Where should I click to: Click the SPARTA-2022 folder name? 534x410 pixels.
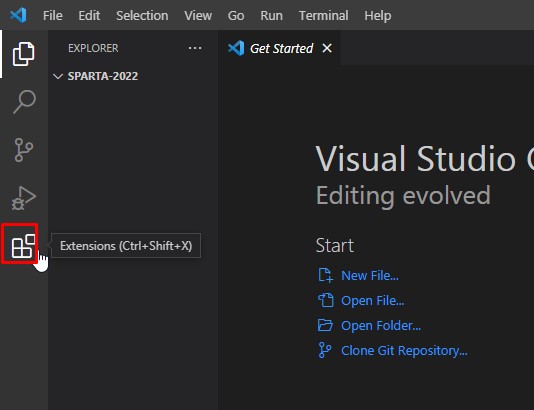tap(103, 76)
